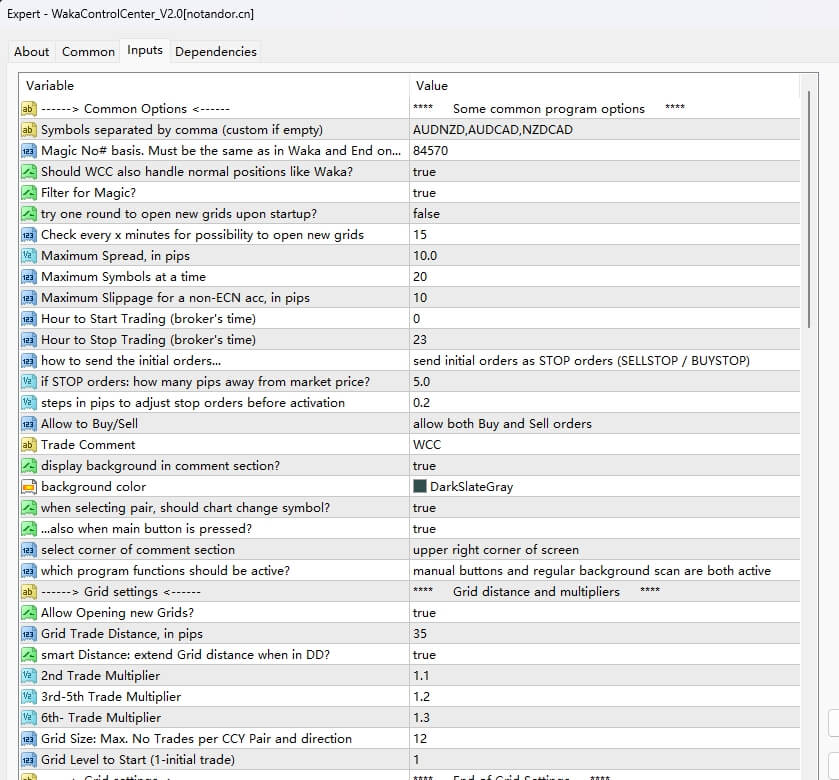This screenshot has width=839, height=780.
Task: Switch to the Common tab
Action: point(88,52)
